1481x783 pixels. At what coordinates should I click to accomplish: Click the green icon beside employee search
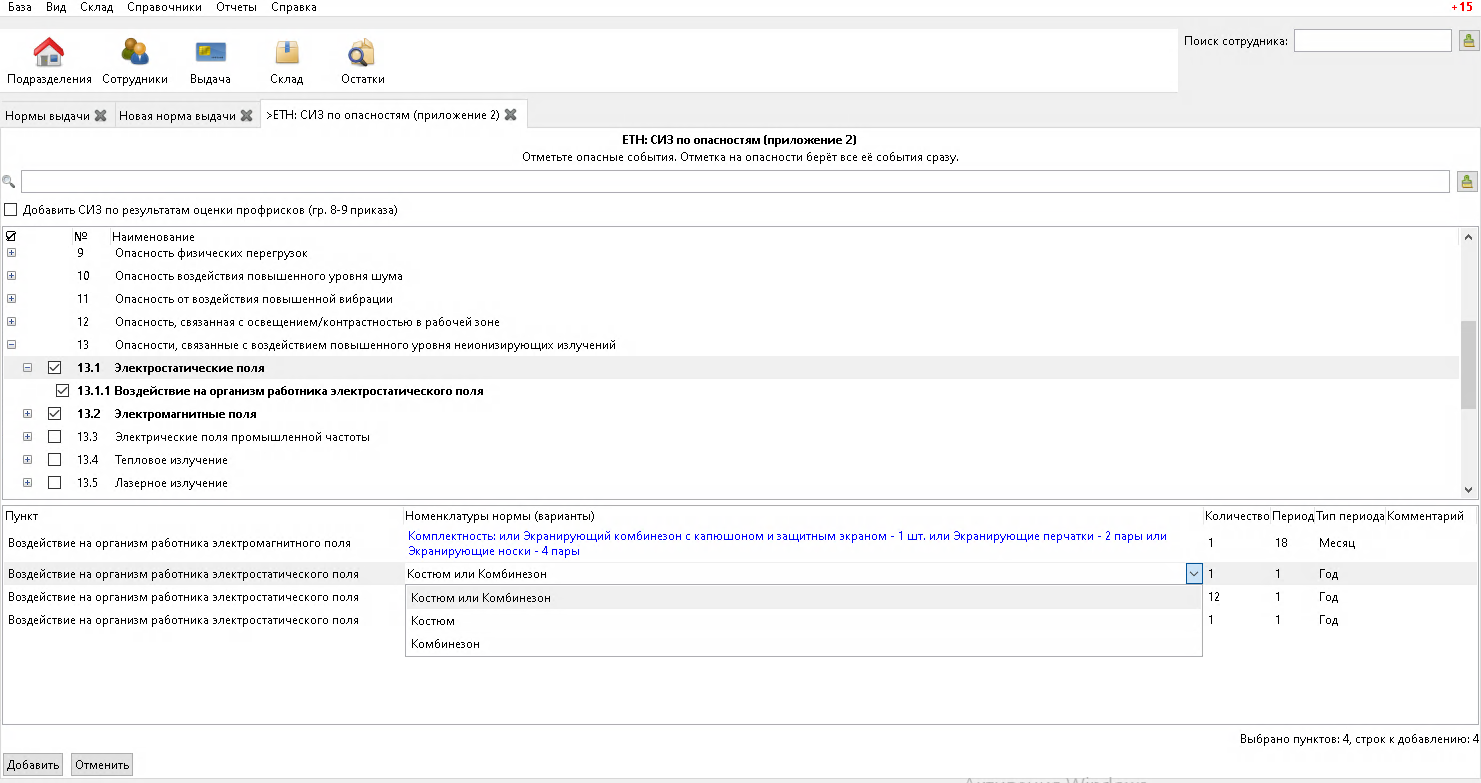point(1468,41)
